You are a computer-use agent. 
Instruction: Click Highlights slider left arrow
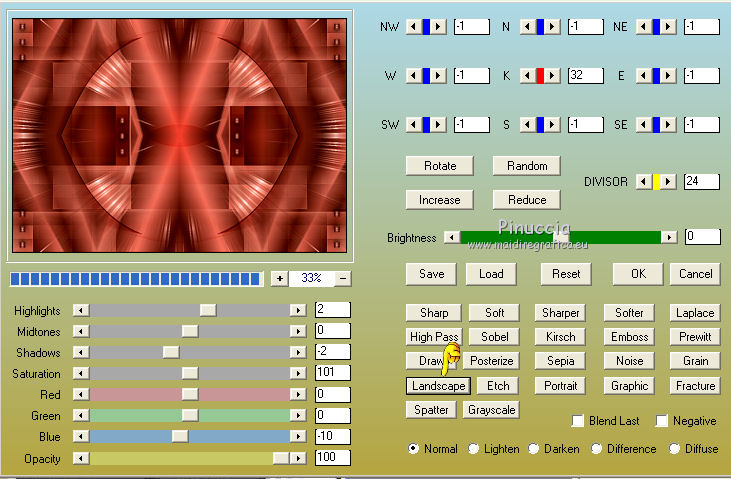click(x=81, y=310)
